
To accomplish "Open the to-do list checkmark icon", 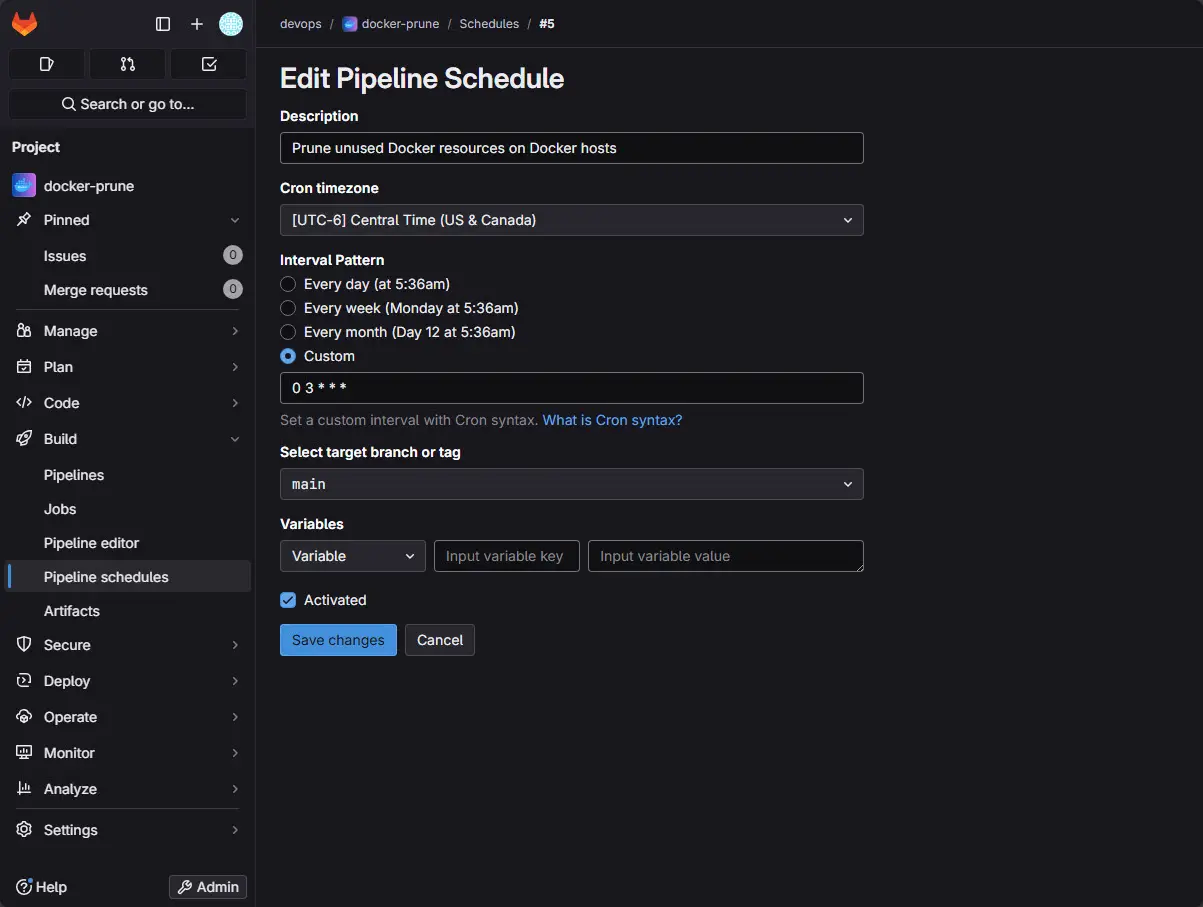I will tap(208, 63).
